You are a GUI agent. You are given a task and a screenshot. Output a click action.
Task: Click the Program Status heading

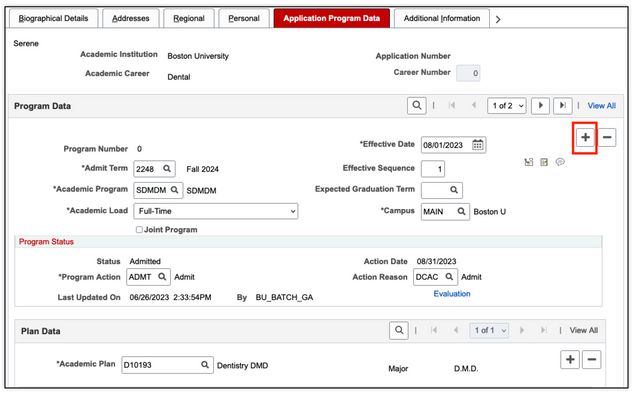[x=46, y=242]
